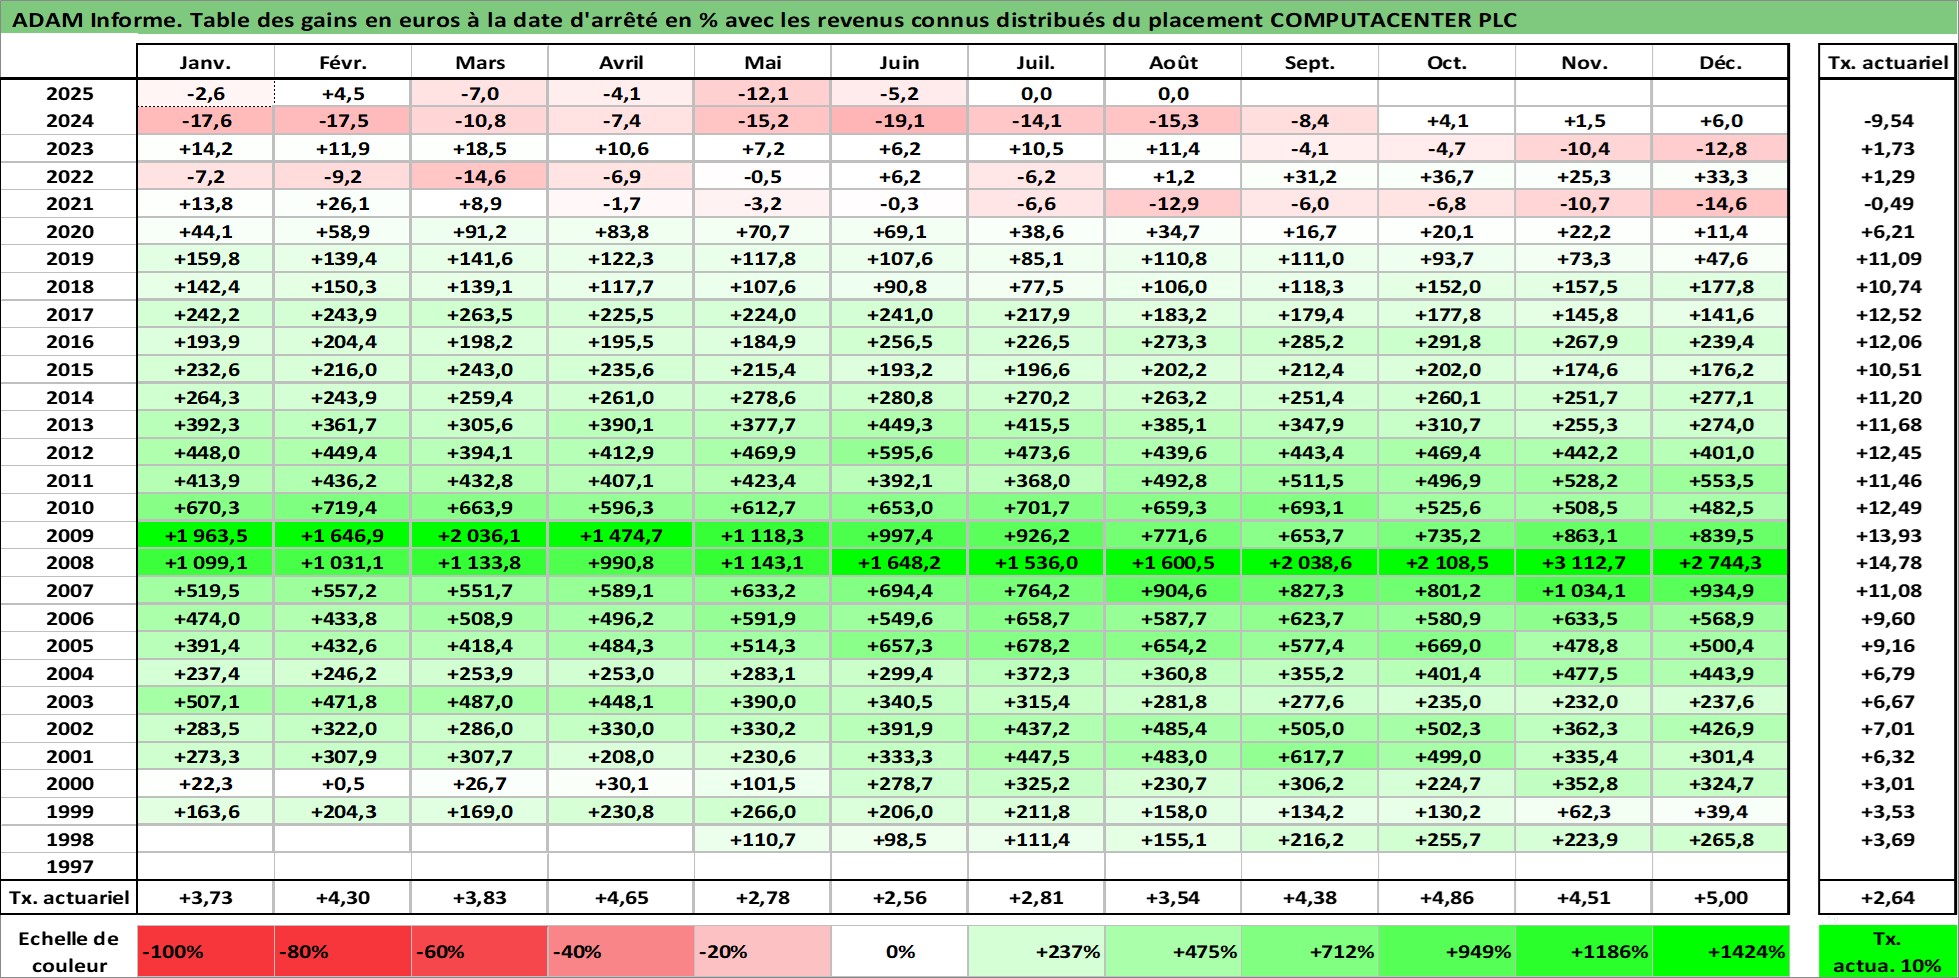
Task: Click the +1424% color scale swatch
Action: [1720, 952]
